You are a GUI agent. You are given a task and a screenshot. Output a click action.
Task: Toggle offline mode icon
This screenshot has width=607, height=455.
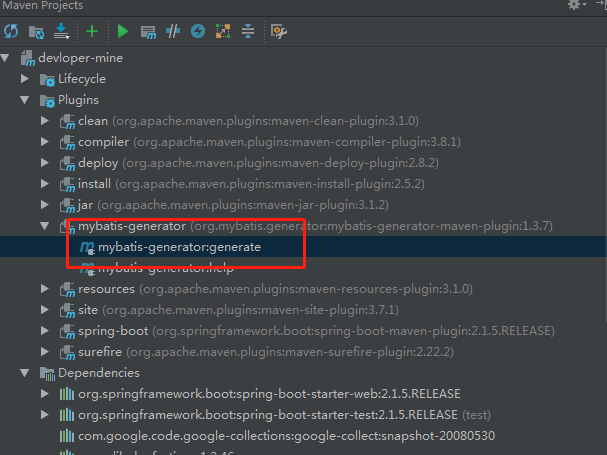(173, 31)
